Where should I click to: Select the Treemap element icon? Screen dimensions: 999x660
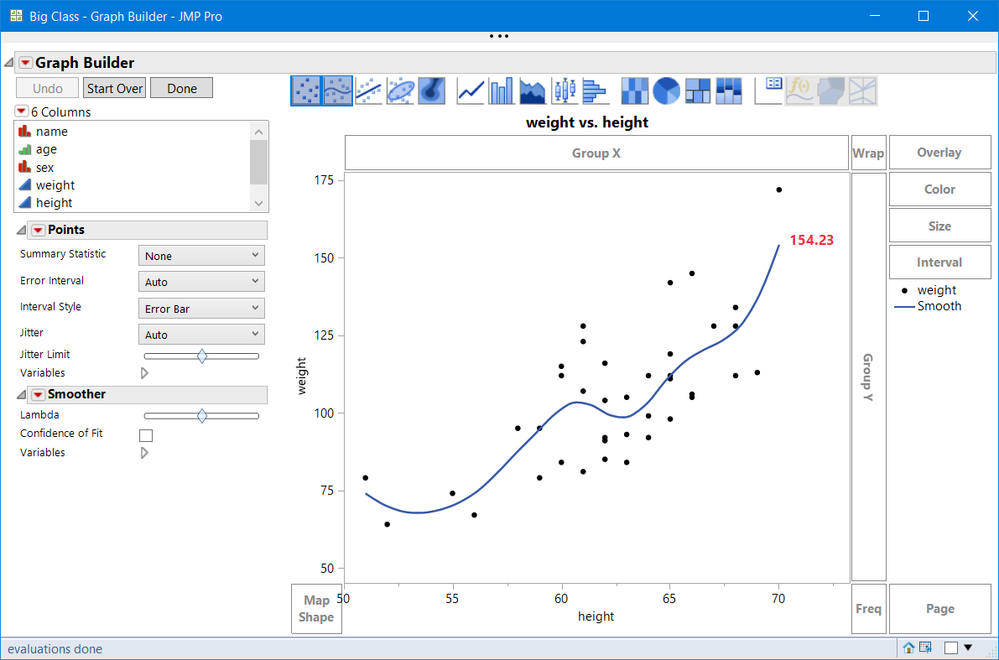697,90
